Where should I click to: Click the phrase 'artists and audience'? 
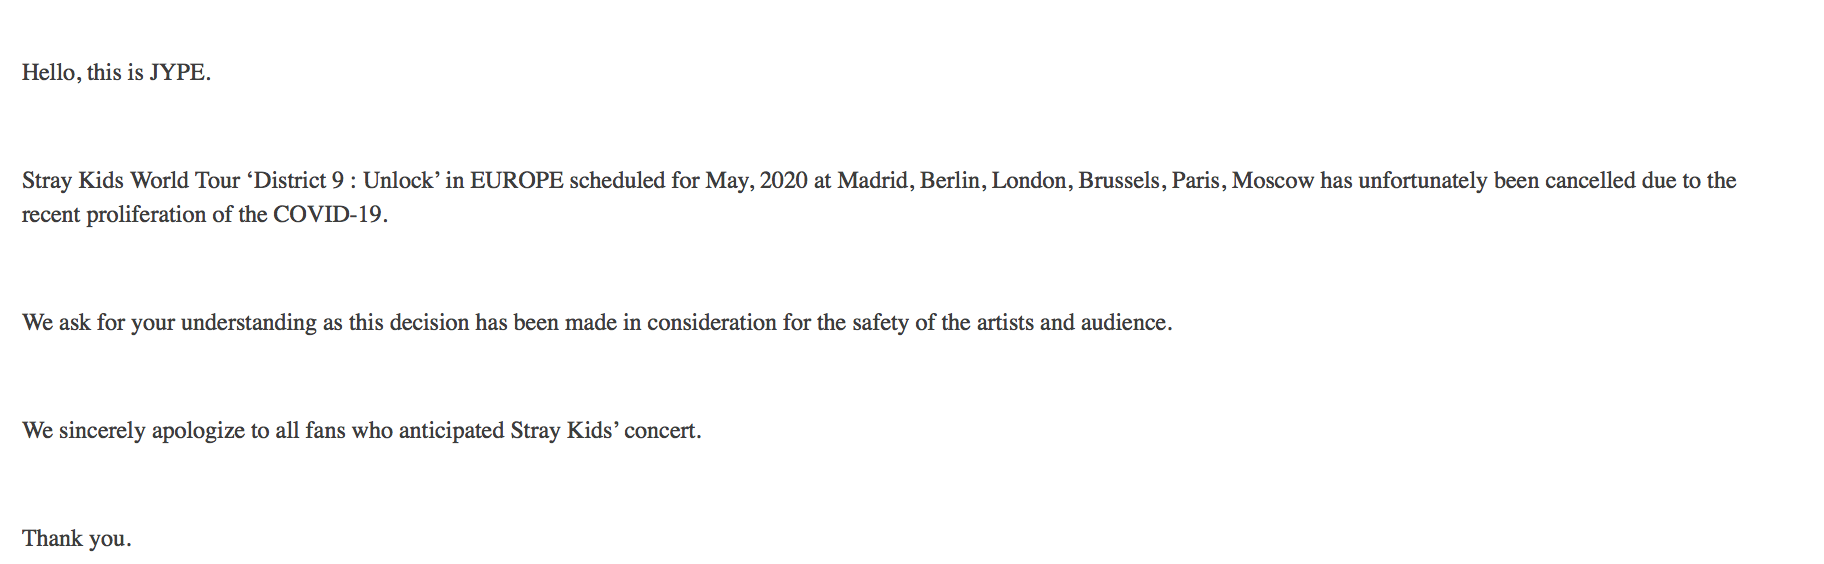coord(1072,323)
